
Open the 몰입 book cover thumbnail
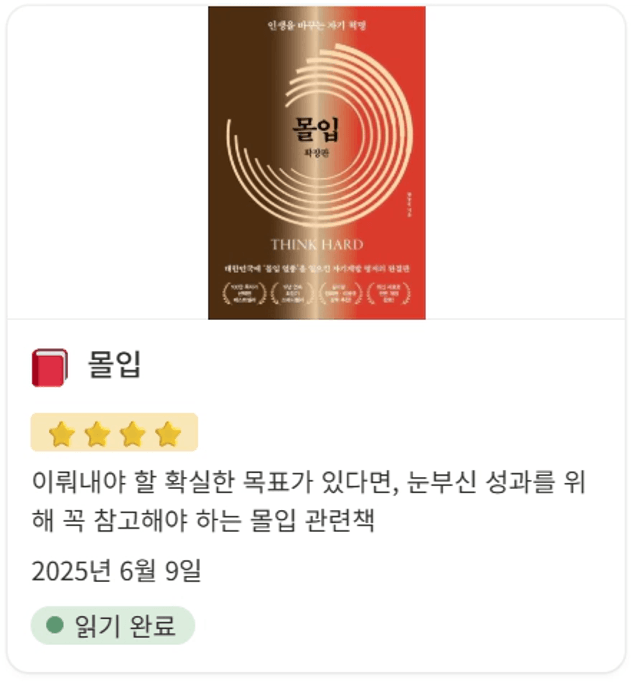point(317,163)
